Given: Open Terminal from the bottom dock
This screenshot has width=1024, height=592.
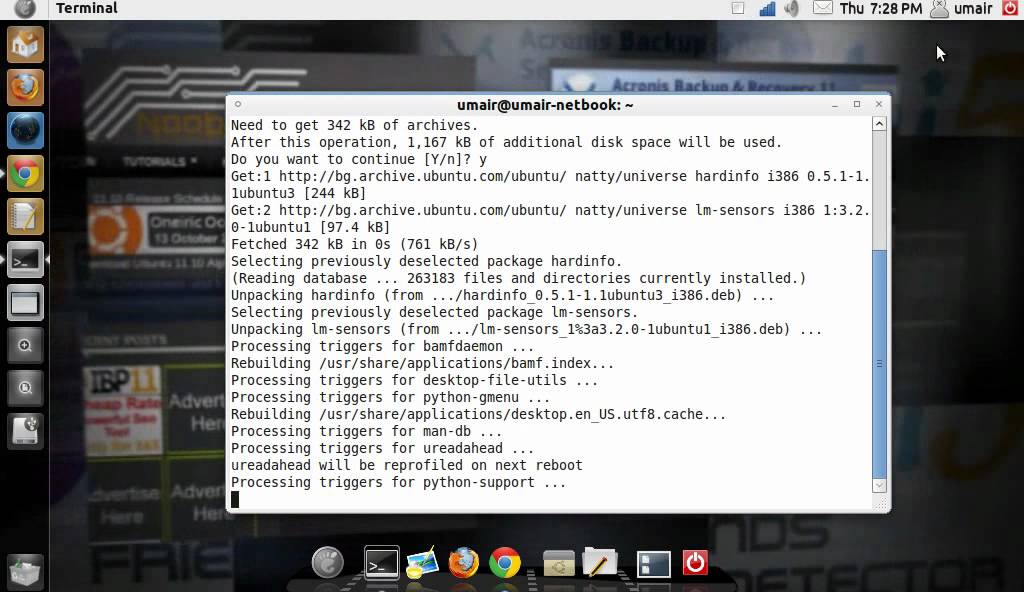Looking at the screenshot, I should click(381, 562).
